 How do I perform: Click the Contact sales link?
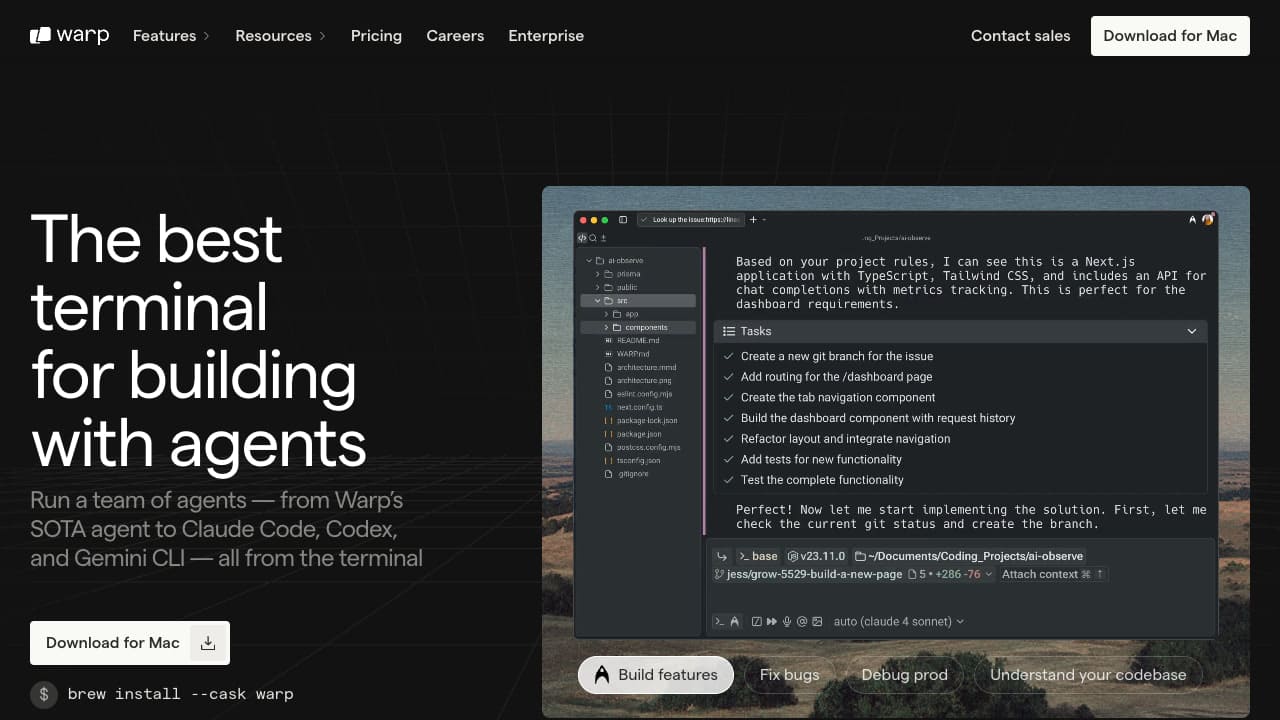[1020, 36]
